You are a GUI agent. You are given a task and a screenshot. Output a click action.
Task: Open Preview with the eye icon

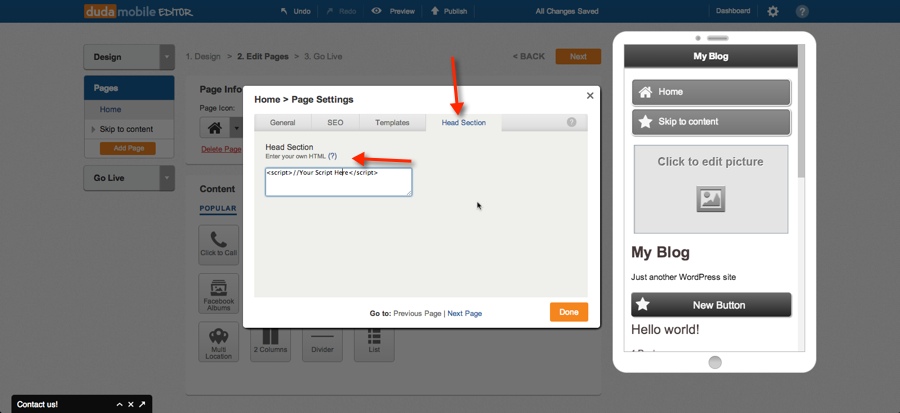[x=377, y=10]
